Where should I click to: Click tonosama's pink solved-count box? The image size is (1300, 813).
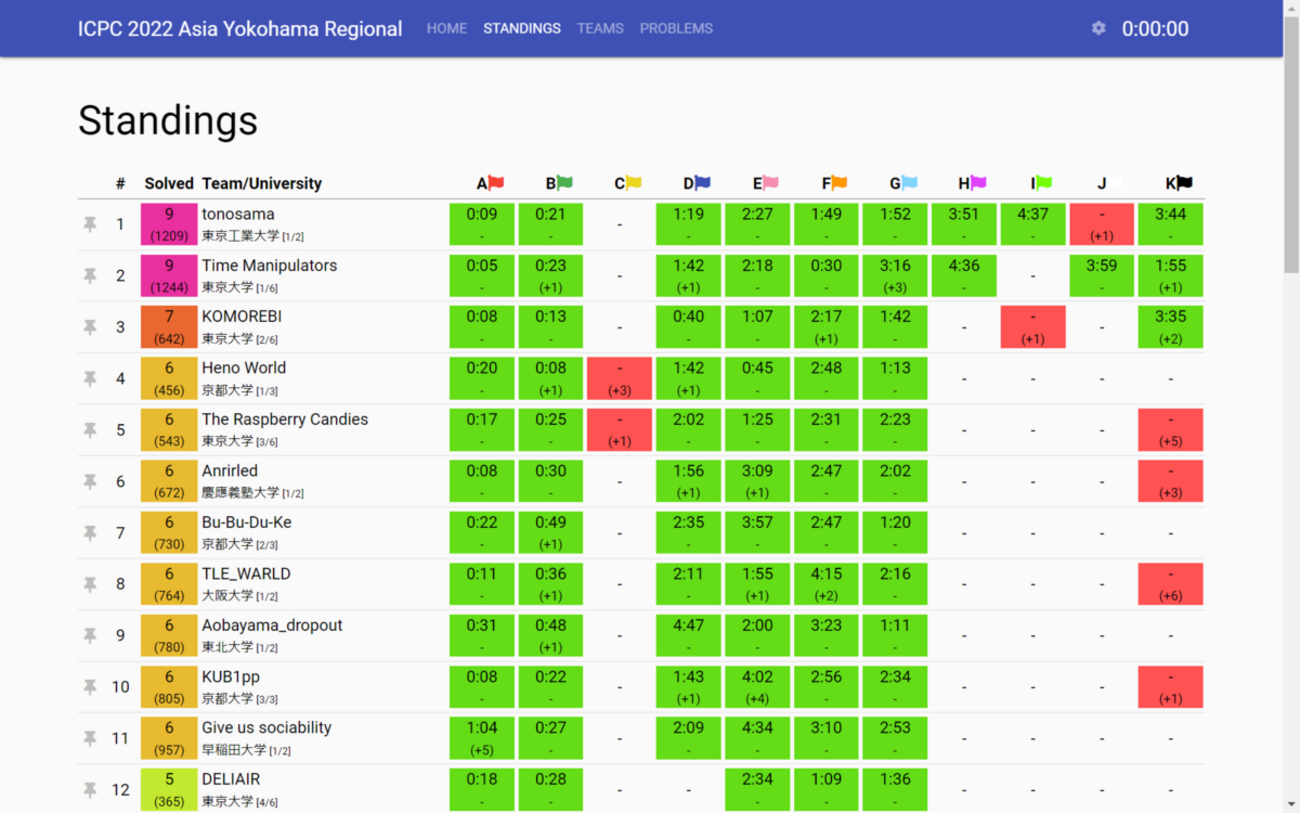(x=169, y=224)
